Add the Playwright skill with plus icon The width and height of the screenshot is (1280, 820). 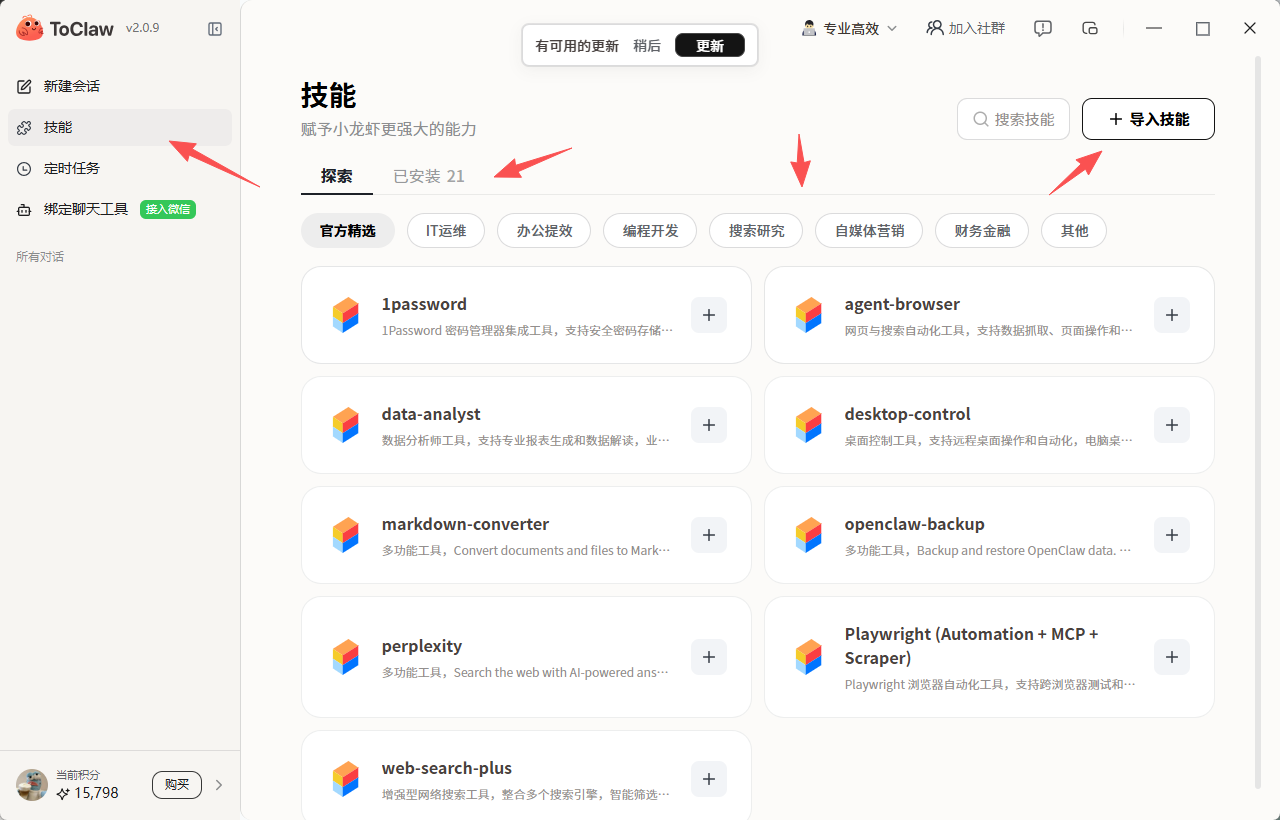tap(1172, 657)
